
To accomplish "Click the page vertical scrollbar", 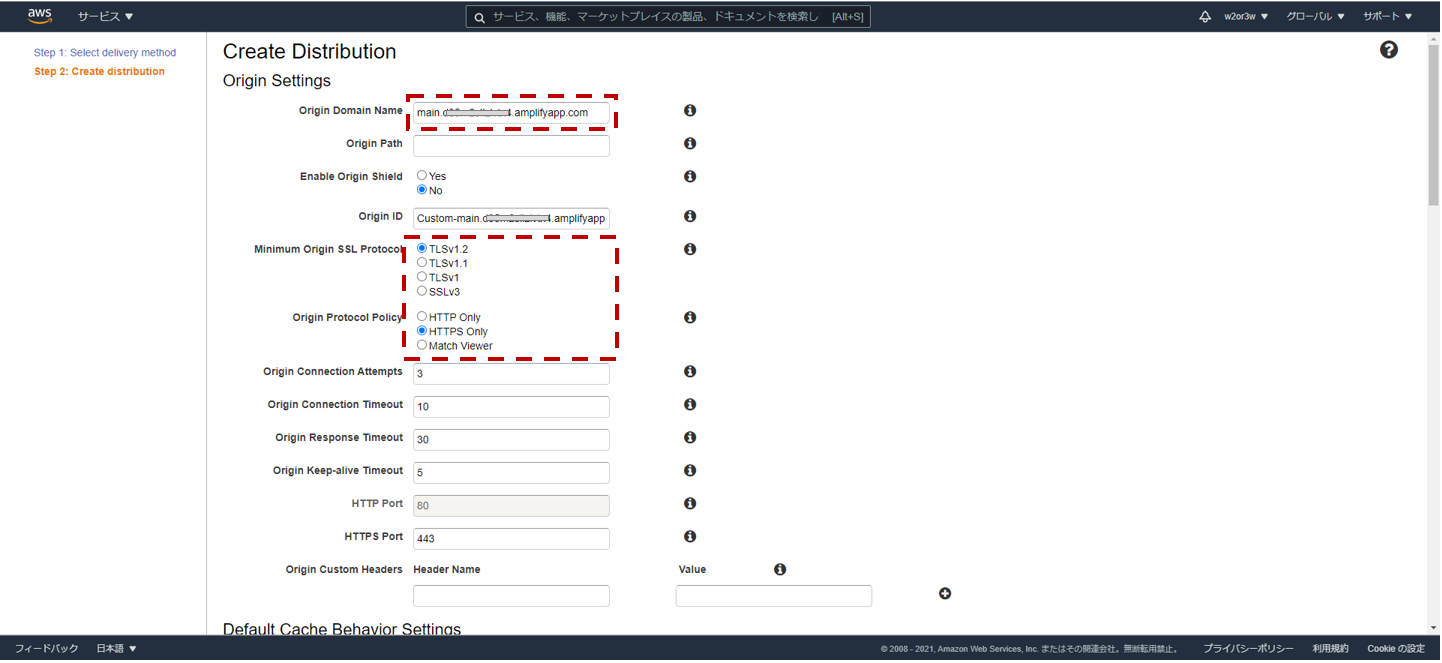I will [1434, 125].
